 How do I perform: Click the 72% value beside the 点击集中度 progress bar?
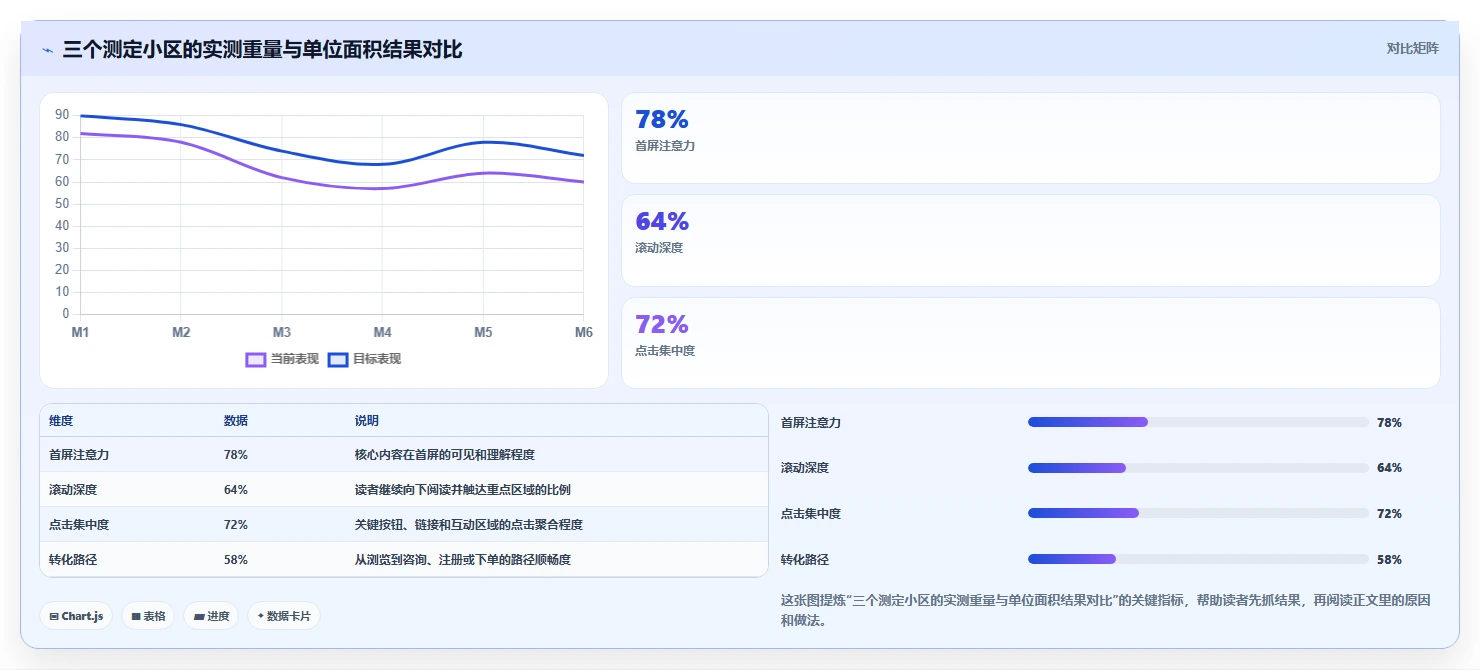tap(1389, 514)
